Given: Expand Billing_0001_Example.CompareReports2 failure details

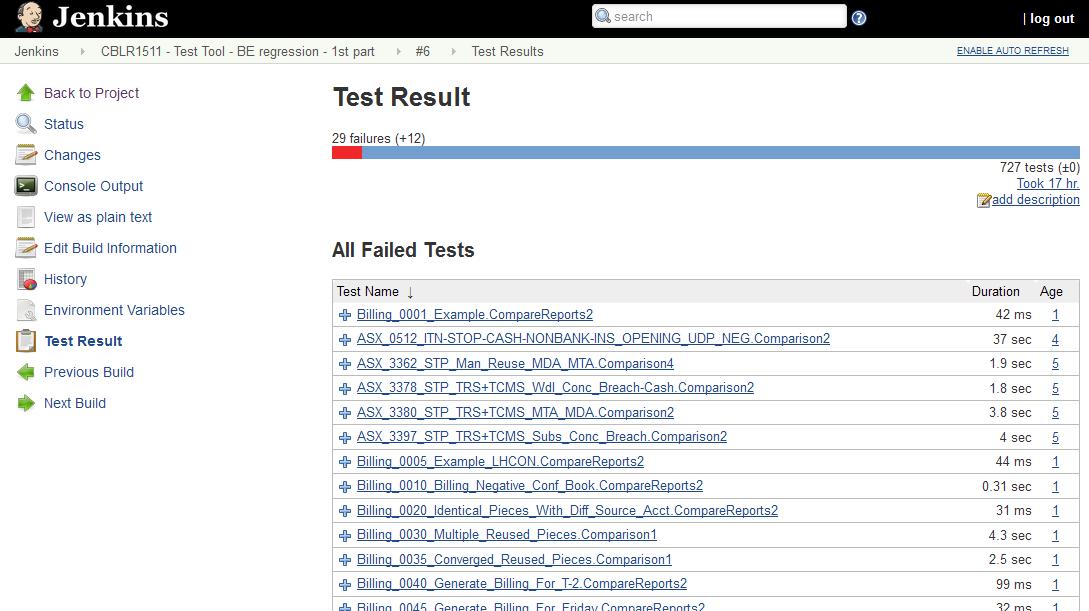Looking at the screenshot, I should pos(345,315).
